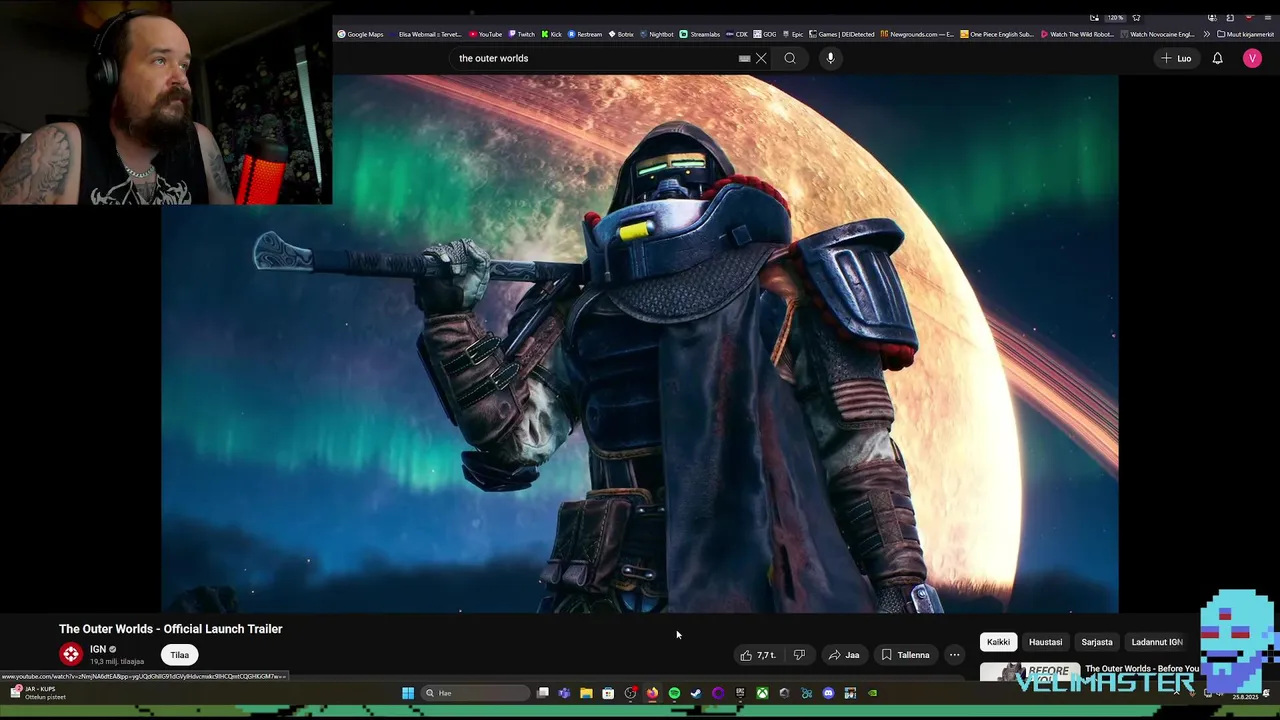Select the Kaikki filter chip
The image size is (1280, 720).
point(998,642)
